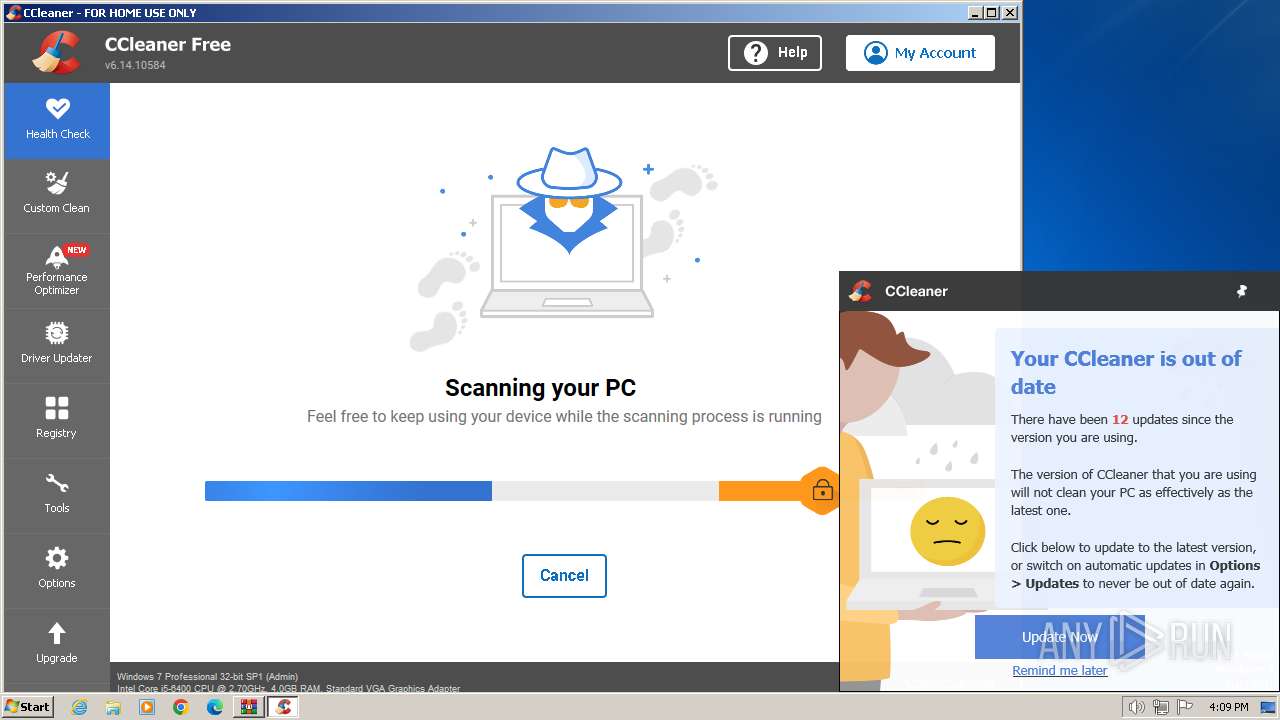The height and width of the screenshot is (720, 1280).
Task: Open WinRAR taskbar item
Action: tap(249, 707)
